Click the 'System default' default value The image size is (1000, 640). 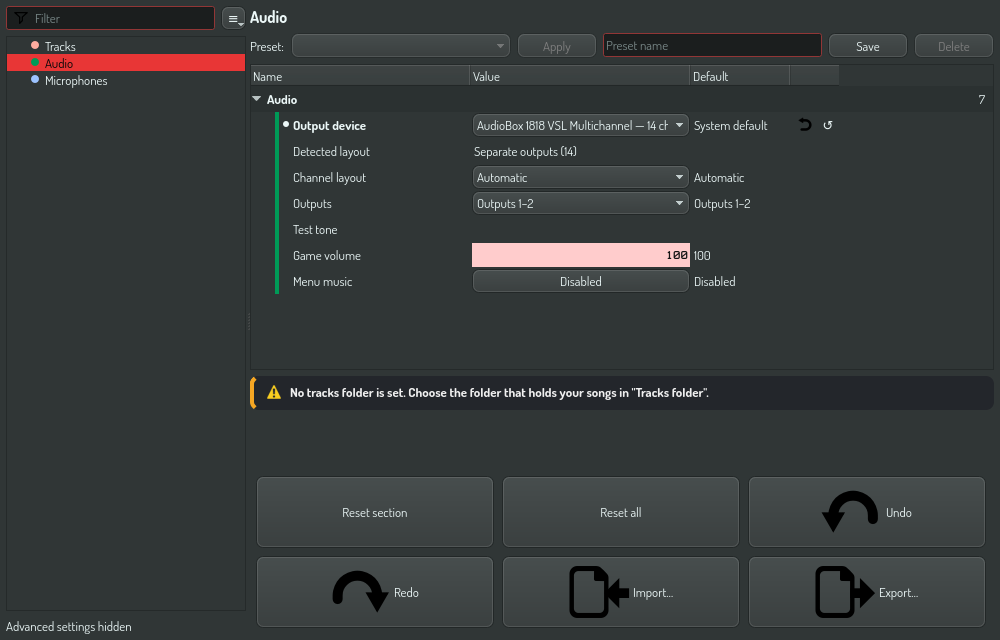coord(730,126)
